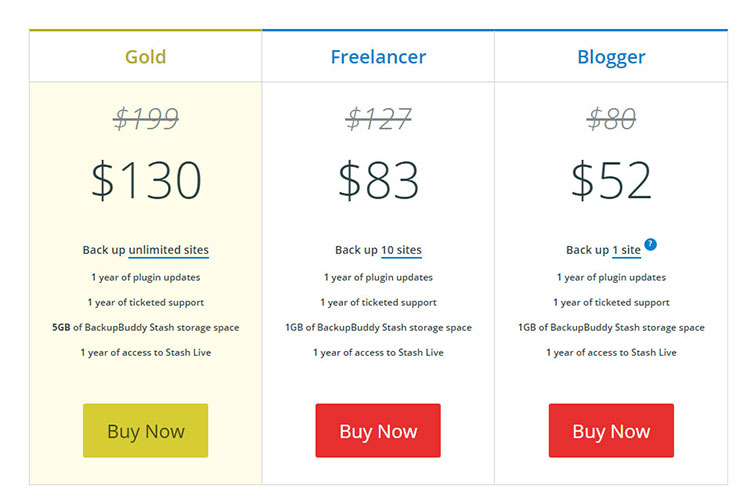The height and width of the screenshot is (496, 750).
Task: Open the "unlimited sites" link
Action: click(169, 250)
